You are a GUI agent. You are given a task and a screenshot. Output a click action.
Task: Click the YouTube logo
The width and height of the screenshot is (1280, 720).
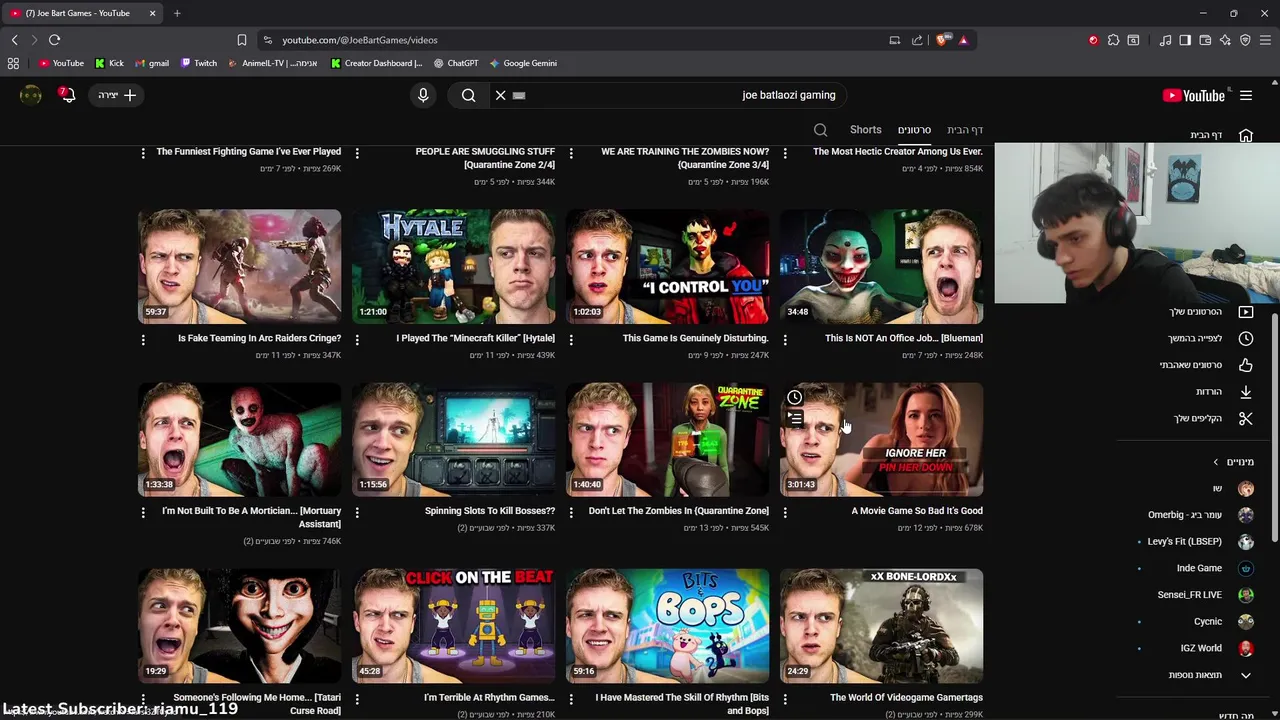1194,95
